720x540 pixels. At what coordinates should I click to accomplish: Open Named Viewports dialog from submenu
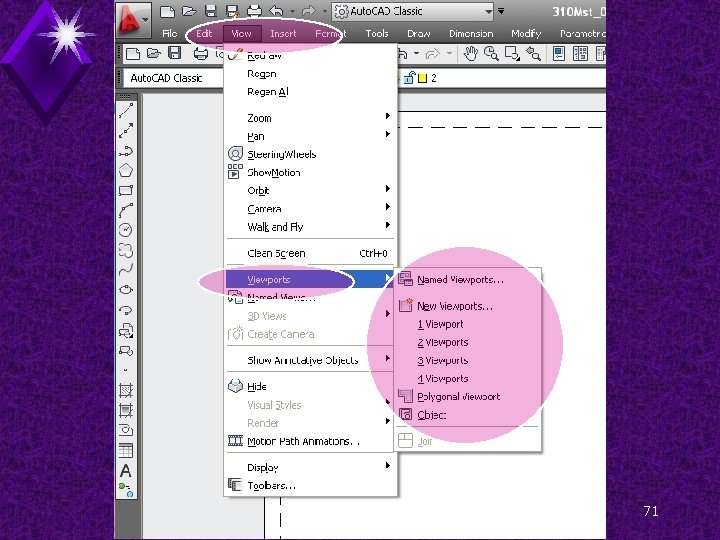468,280
